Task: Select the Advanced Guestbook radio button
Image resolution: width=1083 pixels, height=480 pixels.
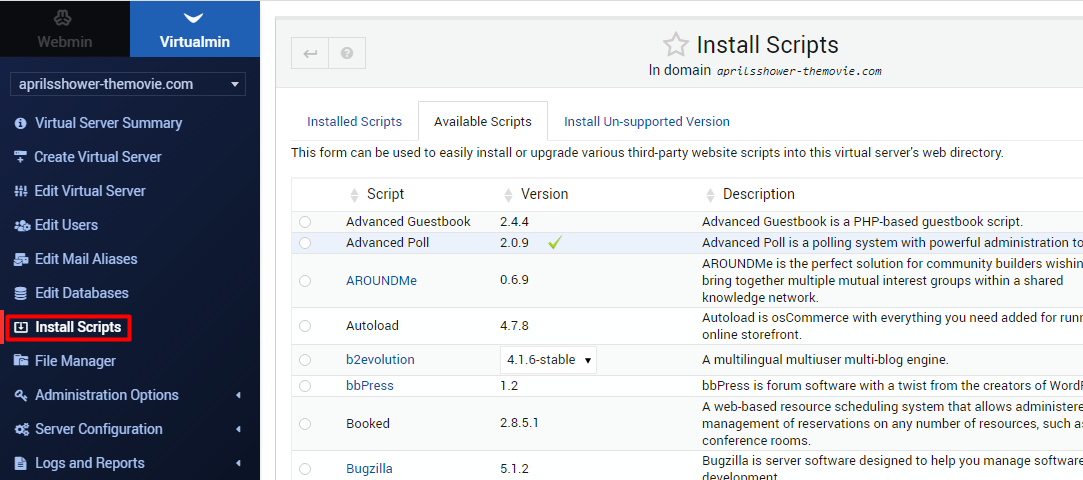Action: point(305,222)
